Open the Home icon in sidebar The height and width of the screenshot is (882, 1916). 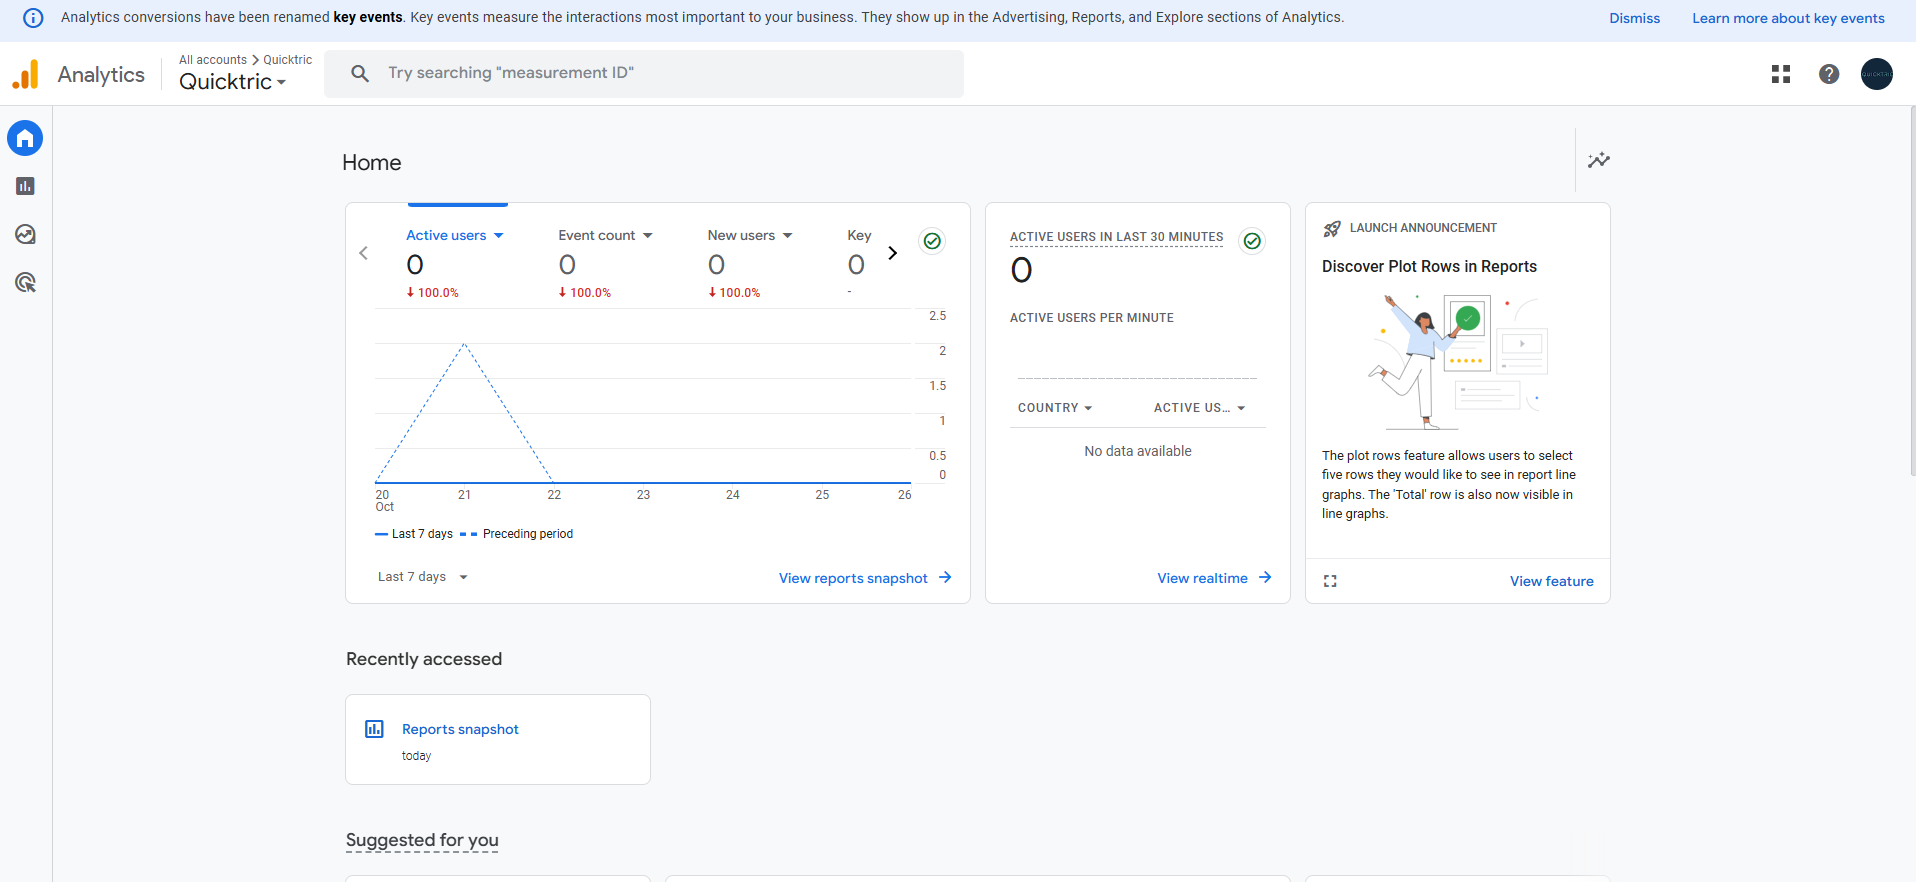25,138
